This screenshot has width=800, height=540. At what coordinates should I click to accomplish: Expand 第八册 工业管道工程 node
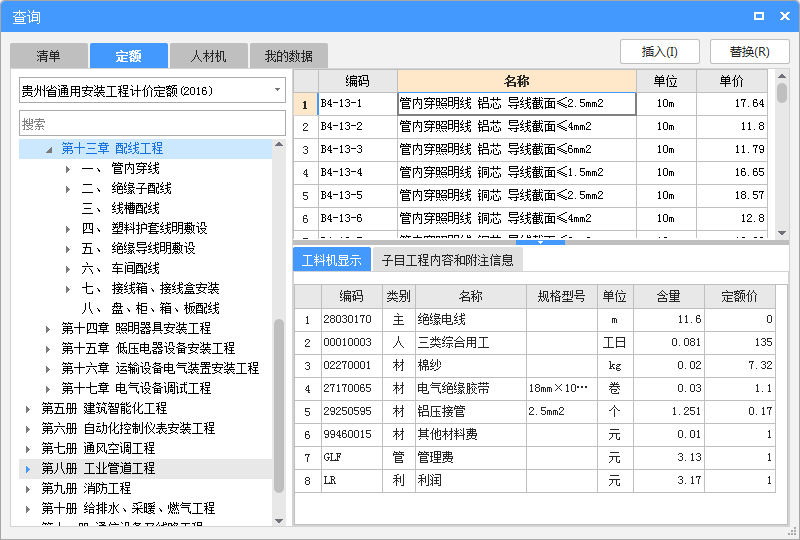(x=28, y=469)
